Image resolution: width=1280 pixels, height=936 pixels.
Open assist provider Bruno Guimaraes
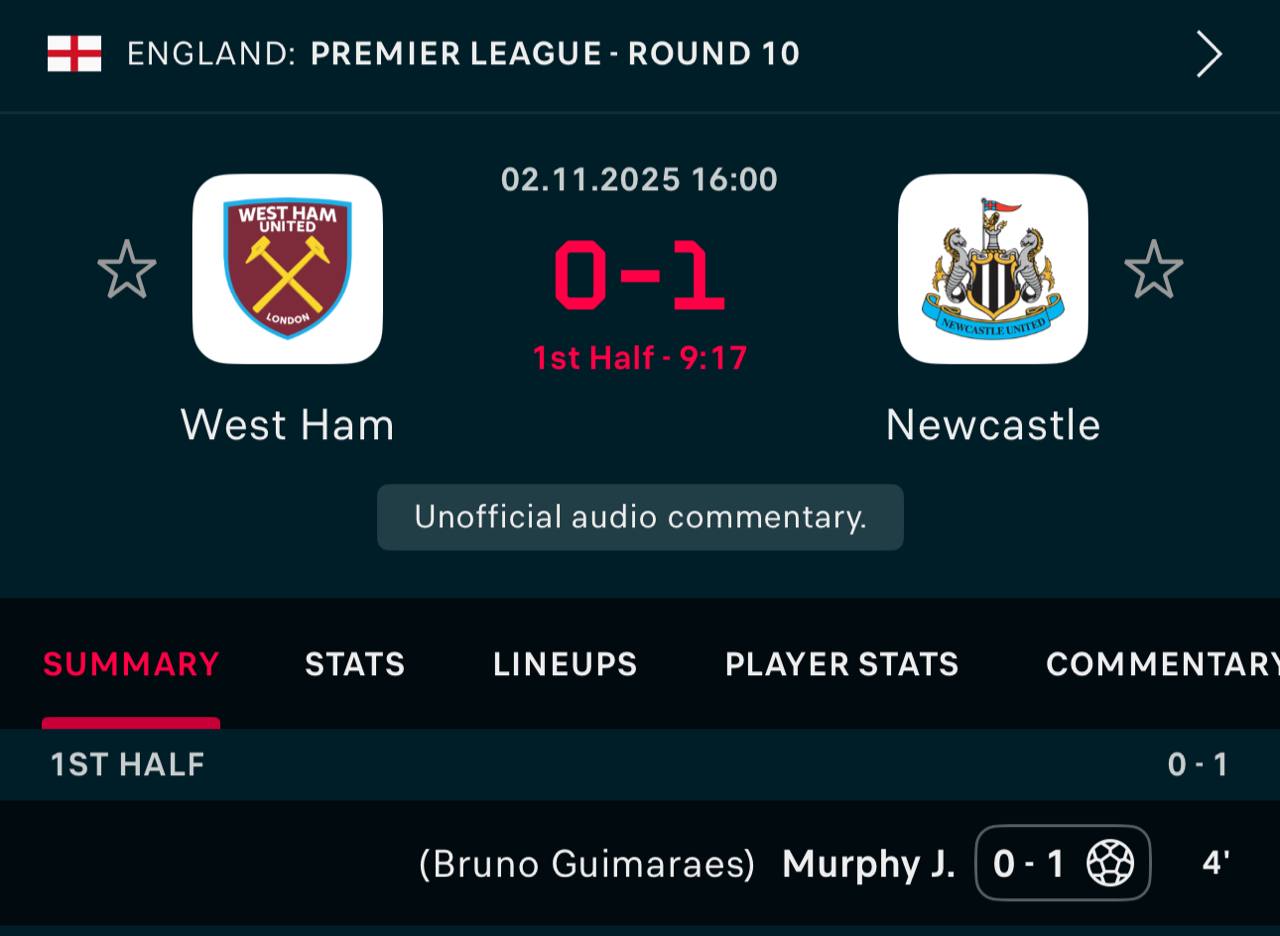pos(587,863)
